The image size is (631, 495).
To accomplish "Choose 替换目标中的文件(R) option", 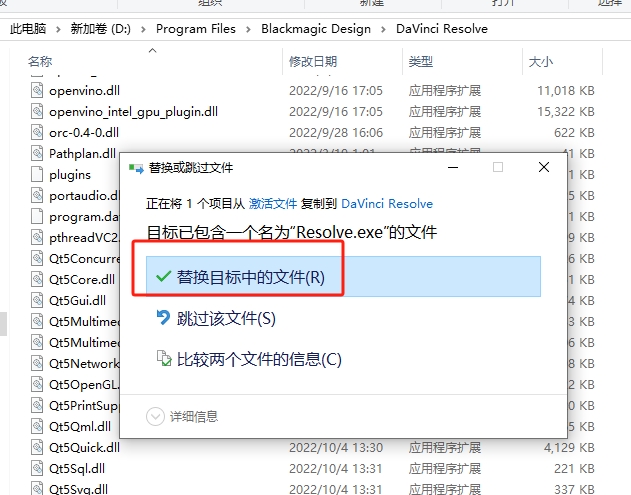I will [x=251, y=277].
